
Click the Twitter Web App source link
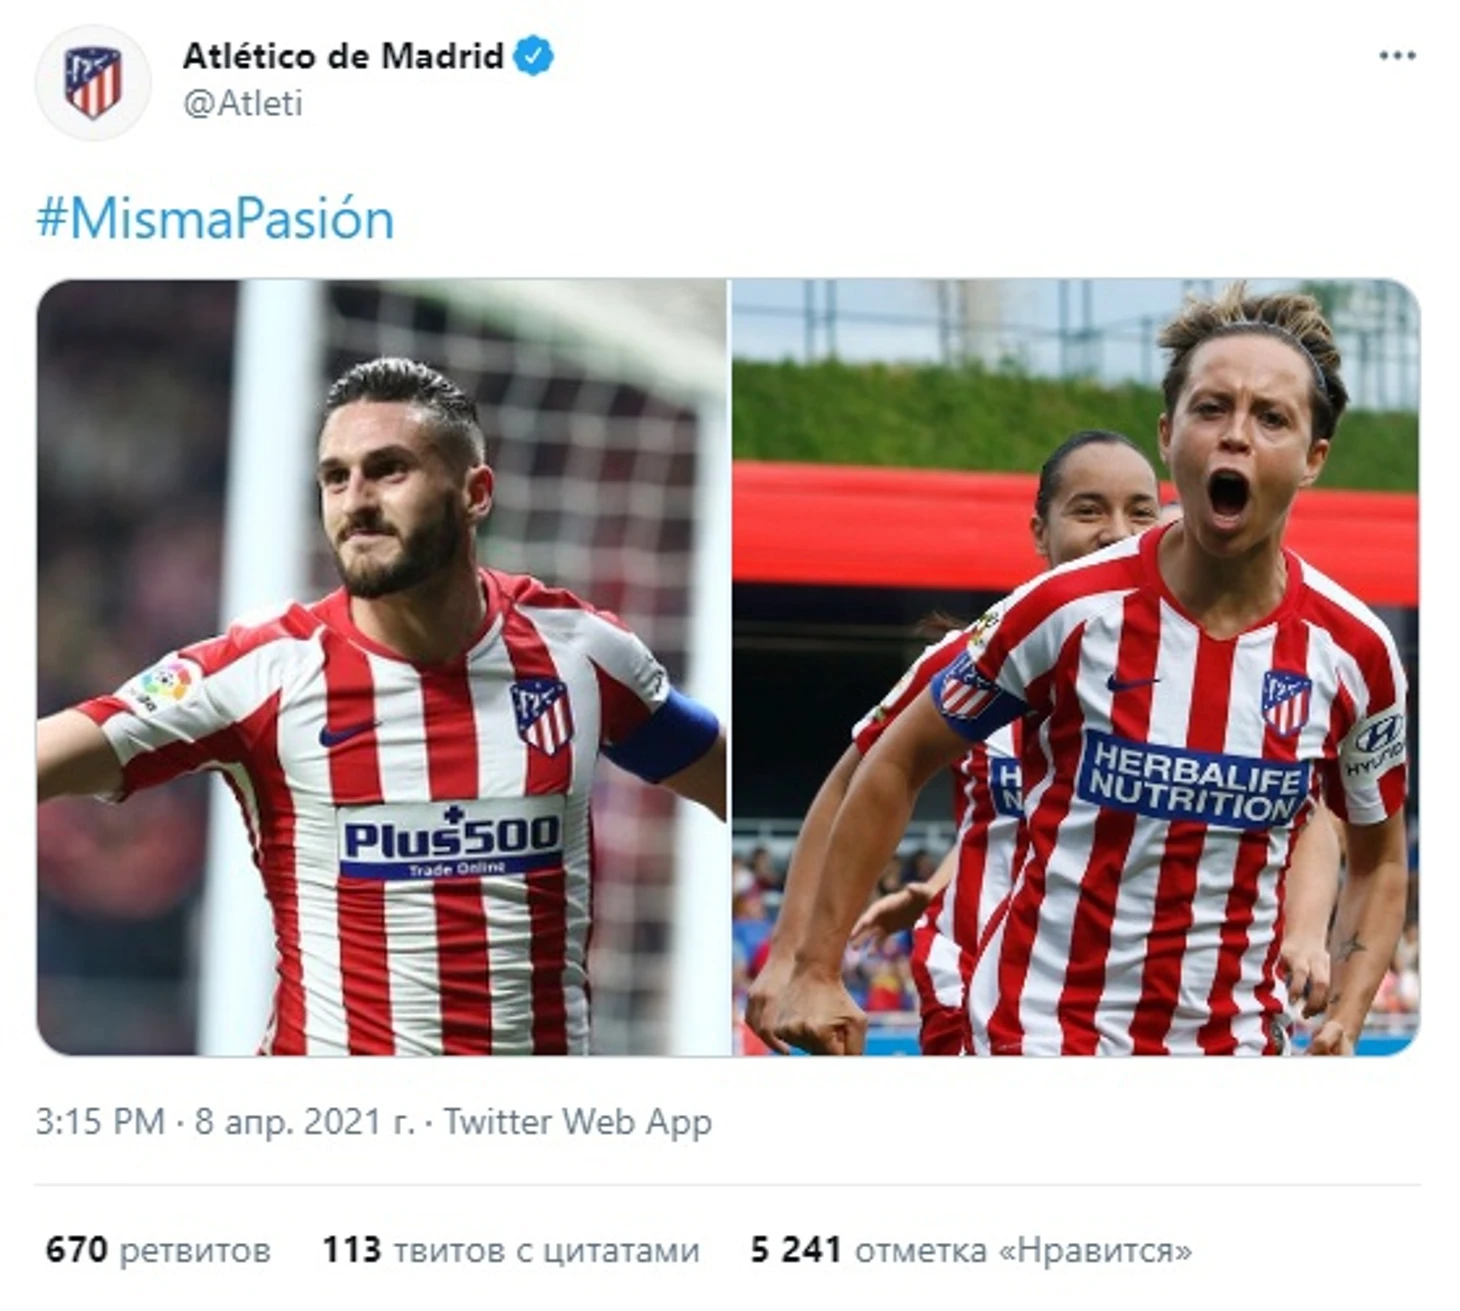coord(577,1122)
